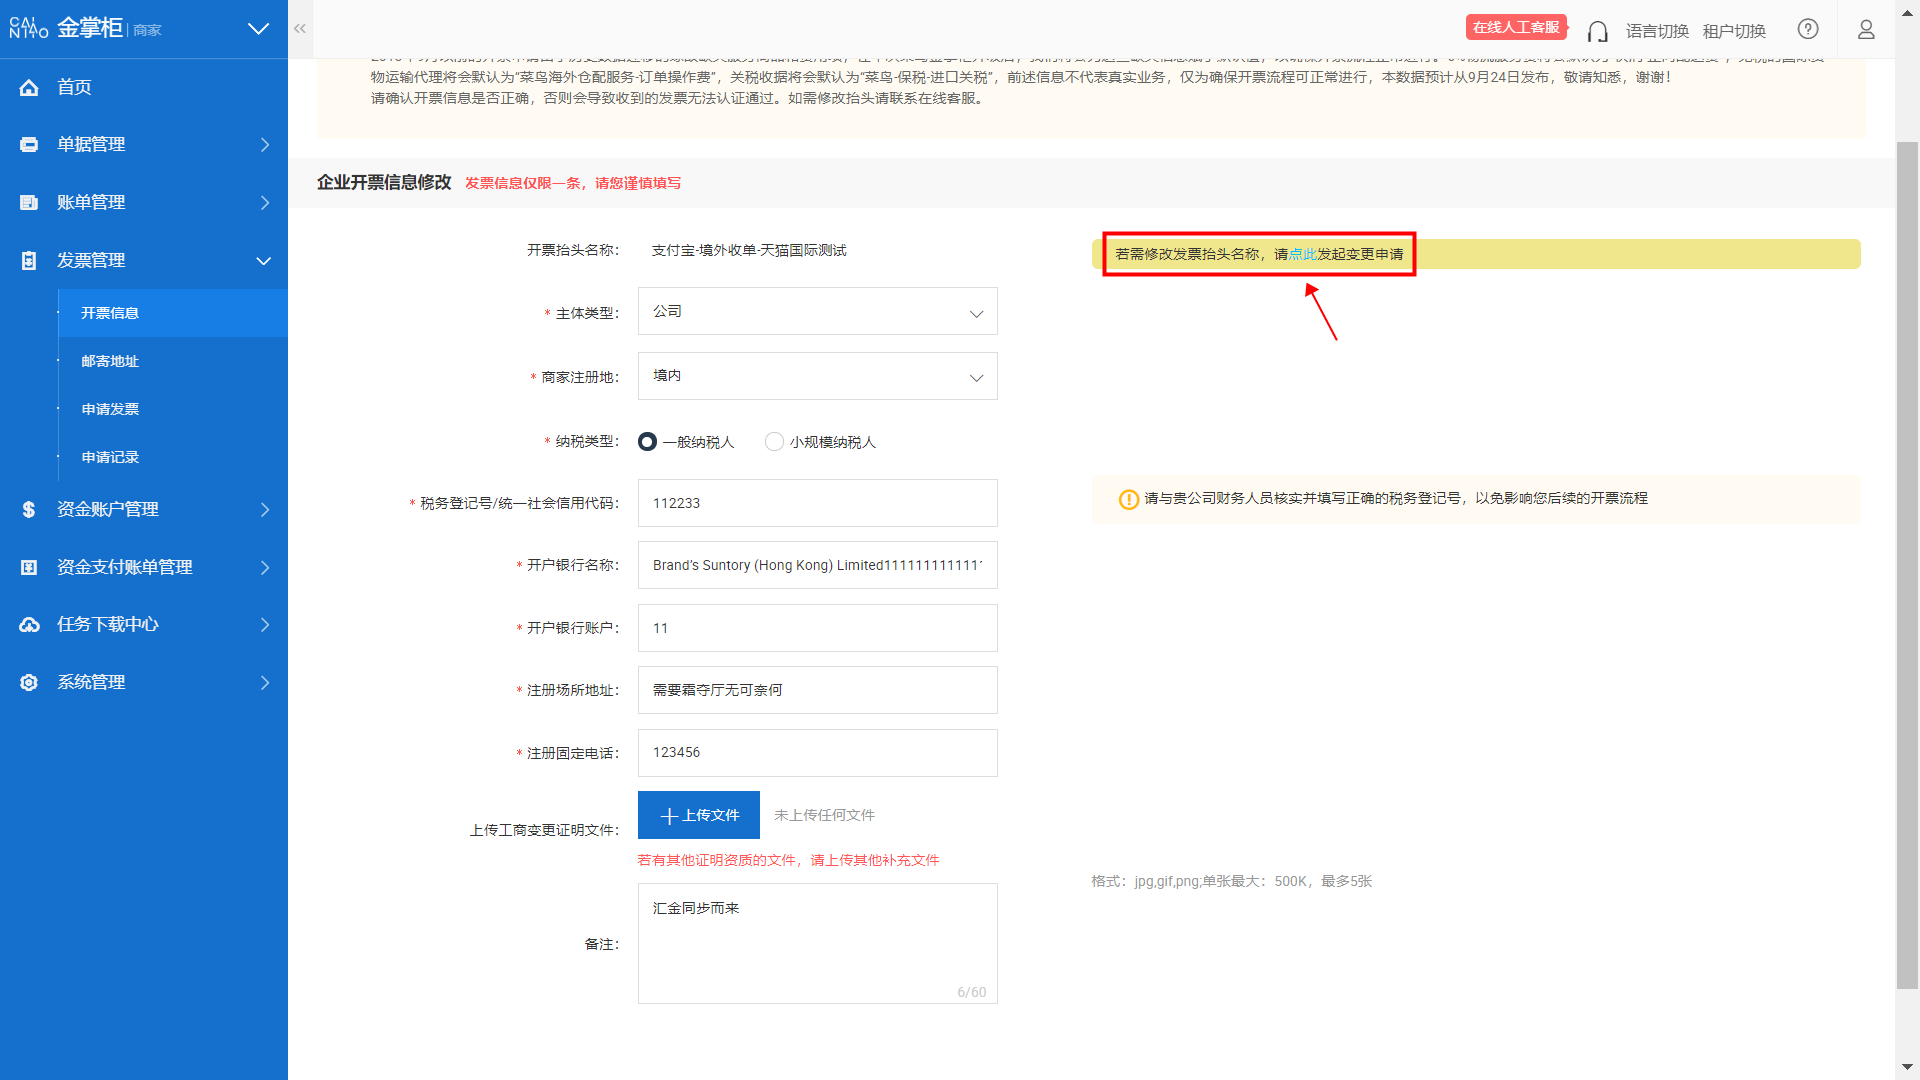The image size is (1920, 1080).
Task: Click the 开户银行账户 input field
Action: pos(818,628)
